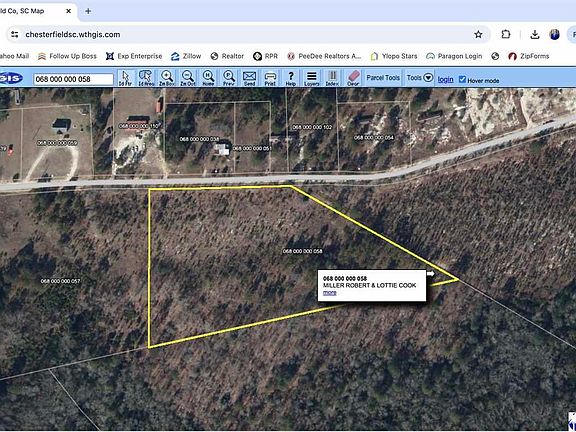Open the Parcel Tools menu
This screenshot has height=432, width=576.
(383, 78)
